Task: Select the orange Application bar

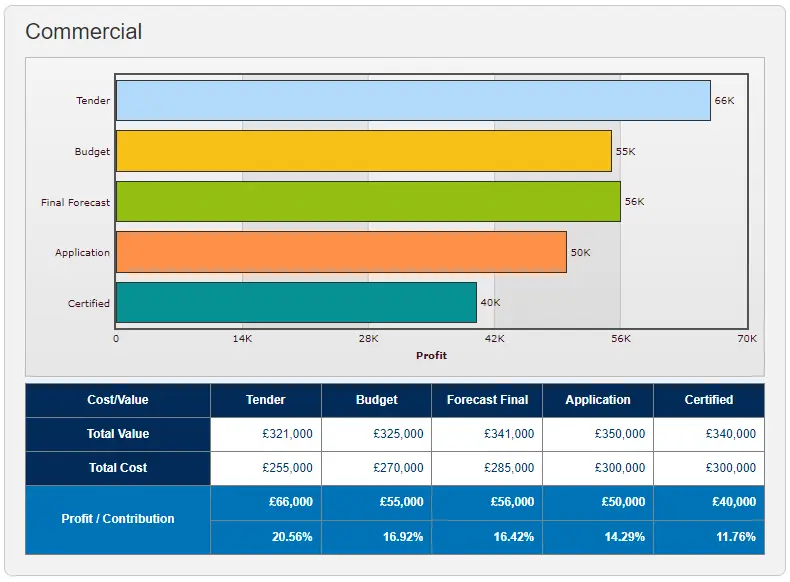Action: click(x=341, y=252)
